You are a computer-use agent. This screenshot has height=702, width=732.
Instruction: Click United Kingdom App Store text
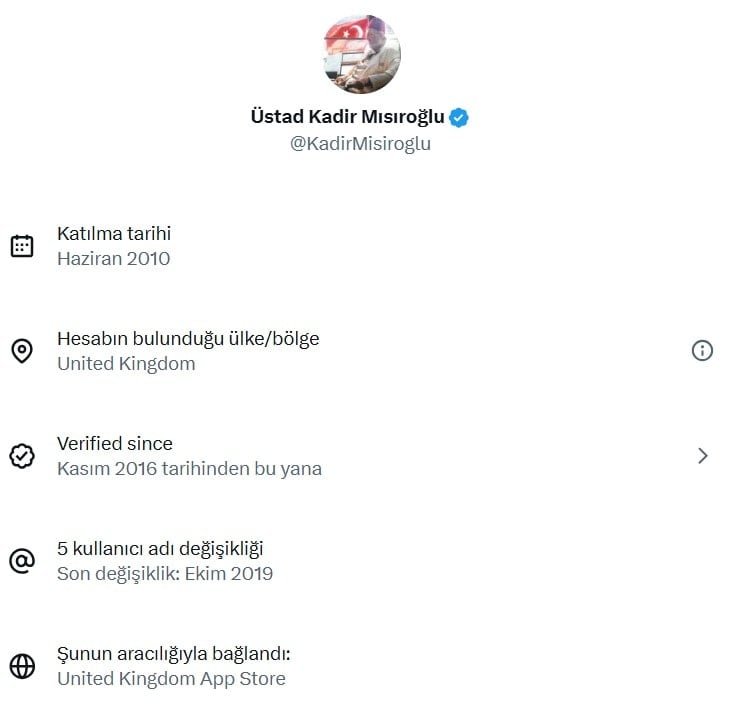tap(171, 679)
